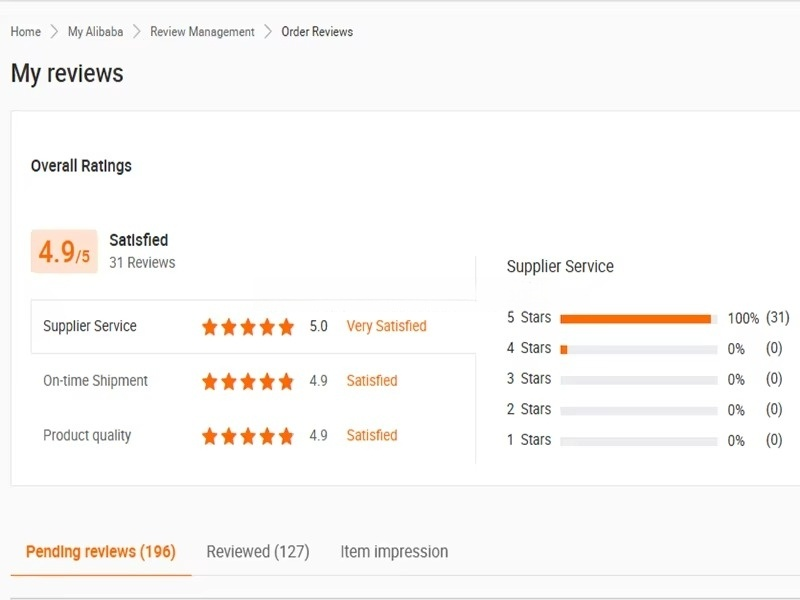Open My Alibaba breadcrumb link
Image resolution: width=800 pixels, height=600 pixels.
(95, 32)
